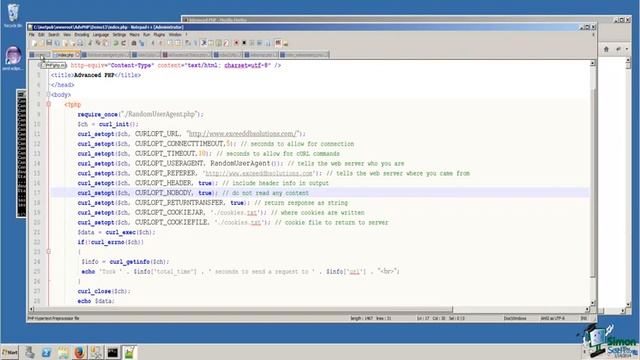Click the Cut toolbar icon
640x360 pixels.
click(90, 43)
